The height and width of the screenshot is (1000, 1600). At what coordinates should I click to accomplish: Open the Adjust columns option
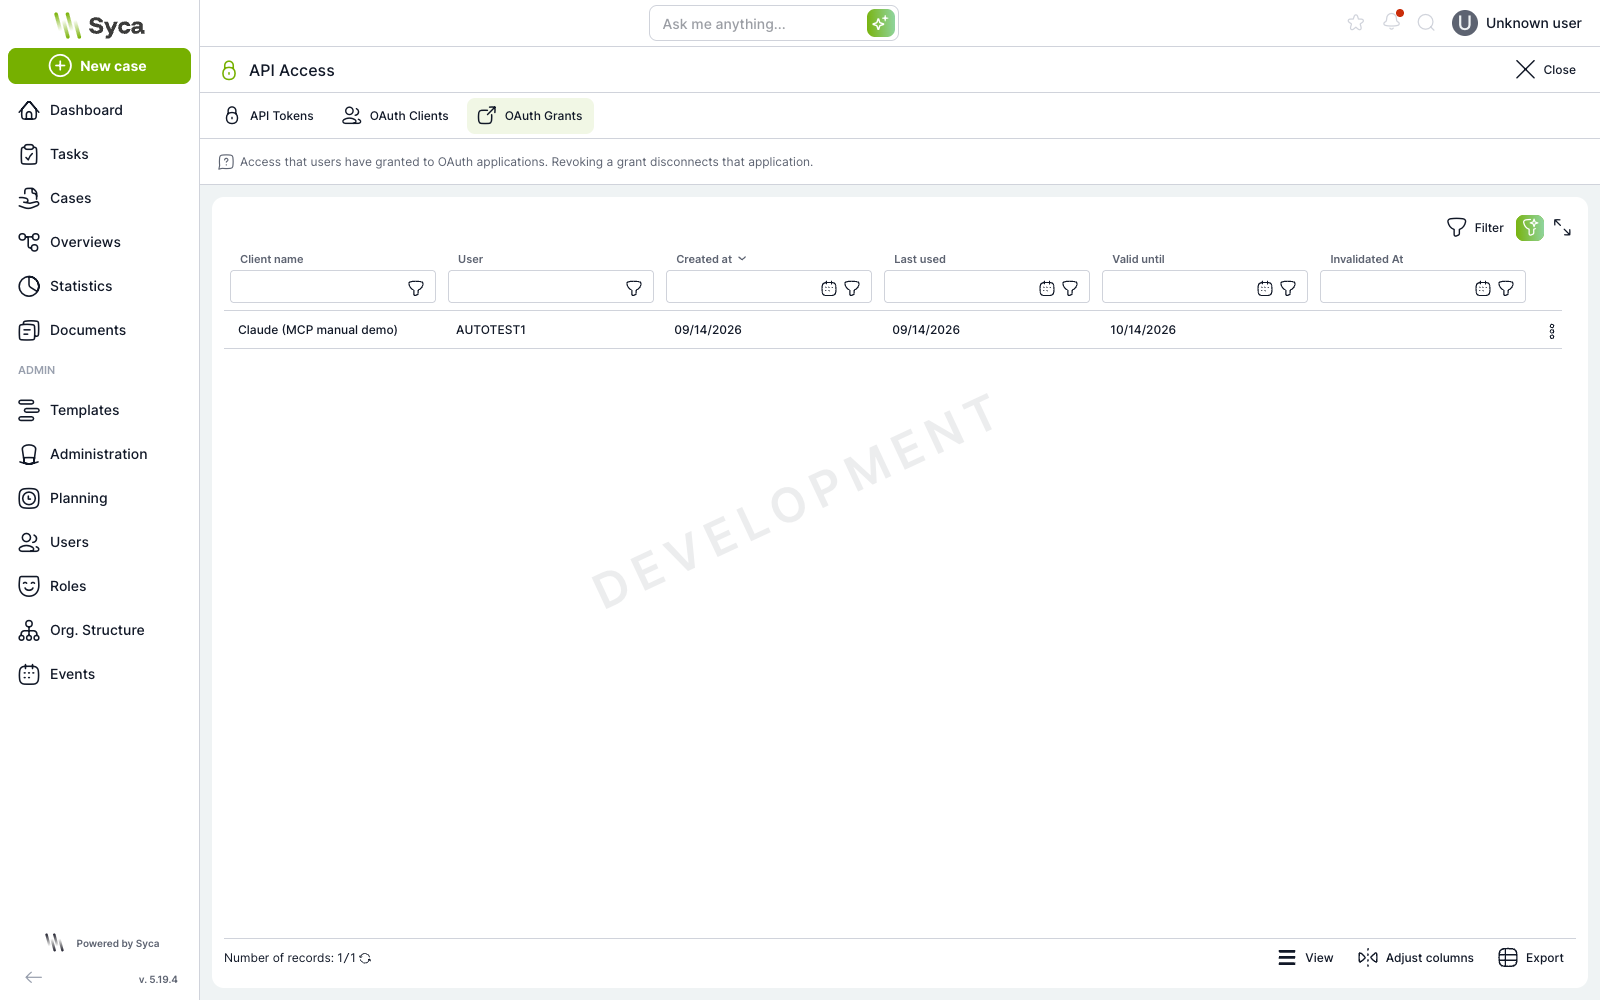pyautogui.click(x=1416, y=958)
